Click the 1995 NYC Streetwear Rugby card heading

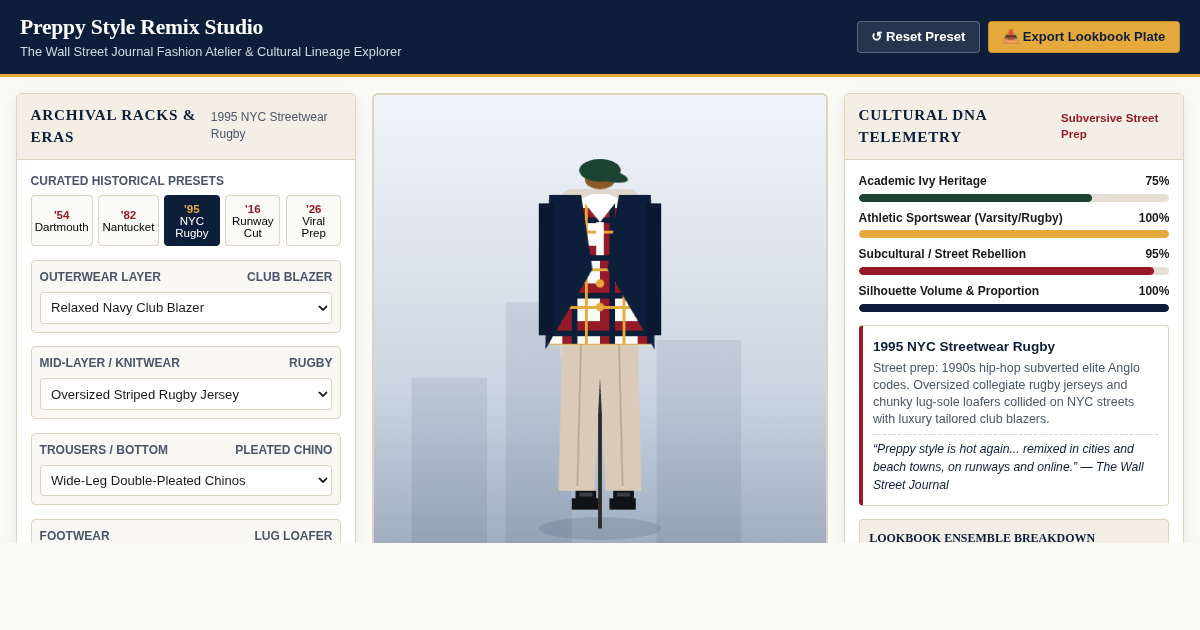click(x=964, y=346)
